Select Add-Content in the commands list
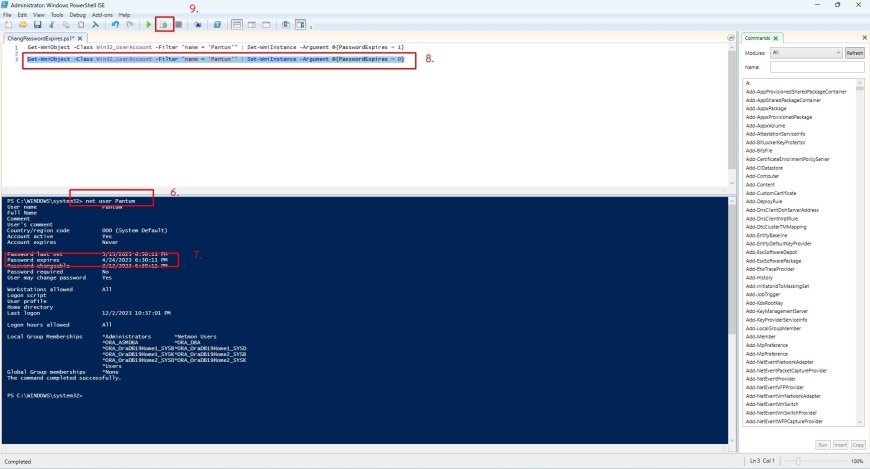The image size is (870, 469). coord(760,184)
